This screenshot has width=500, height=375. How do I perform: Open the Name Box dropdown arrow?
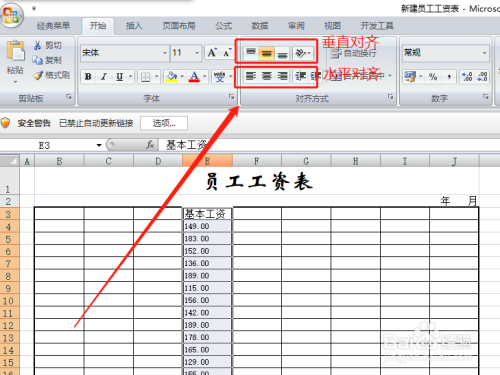pos(99,145)
